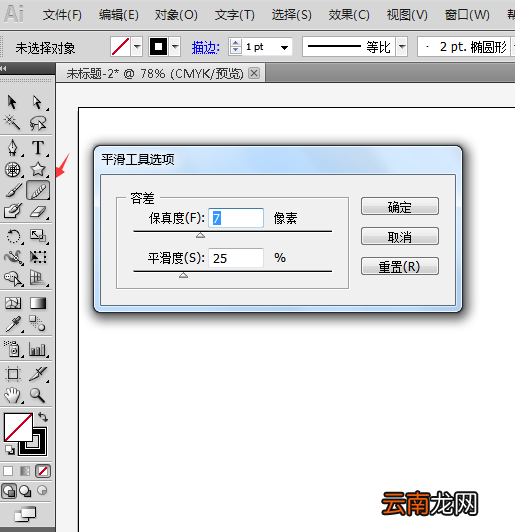
Task: Open the 等比 stroke profile dropdown
Action: point(402,46)
